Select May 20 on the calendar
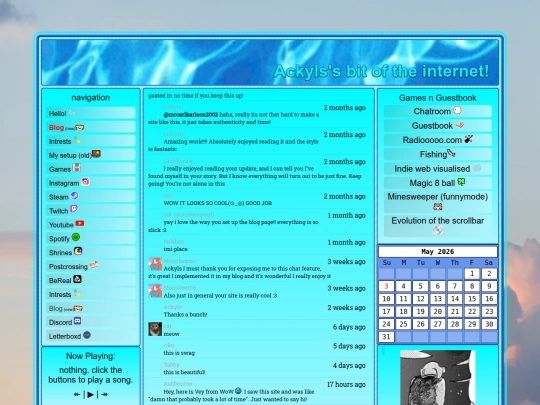Image resolution: width=540 pixels, height=405 pixels. point(438,311)
